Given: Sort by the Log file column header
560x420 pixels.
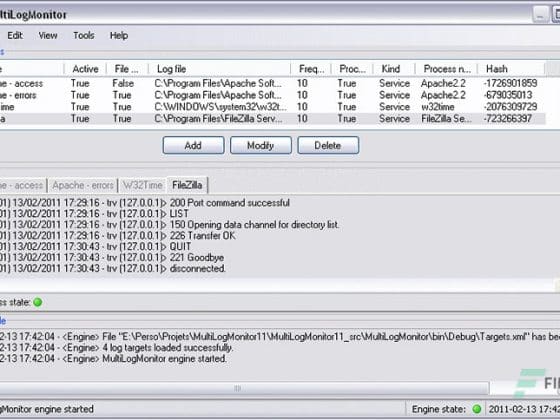Looking at the screenshot, I should 220,69.
